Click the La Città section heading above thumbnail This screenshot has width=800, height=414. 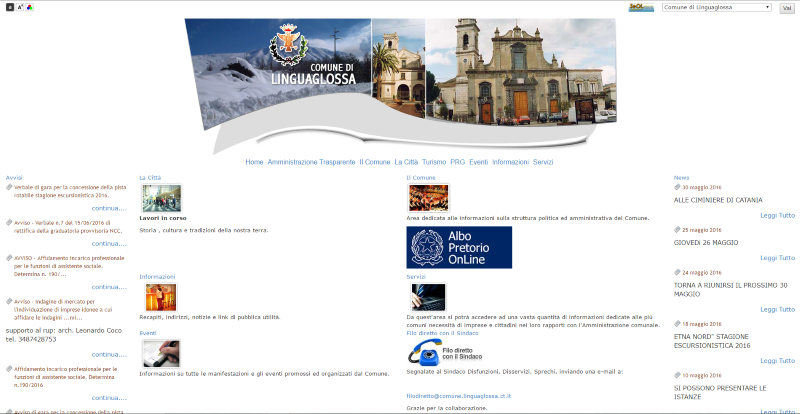pyautogui.click(x=150, y=178)
